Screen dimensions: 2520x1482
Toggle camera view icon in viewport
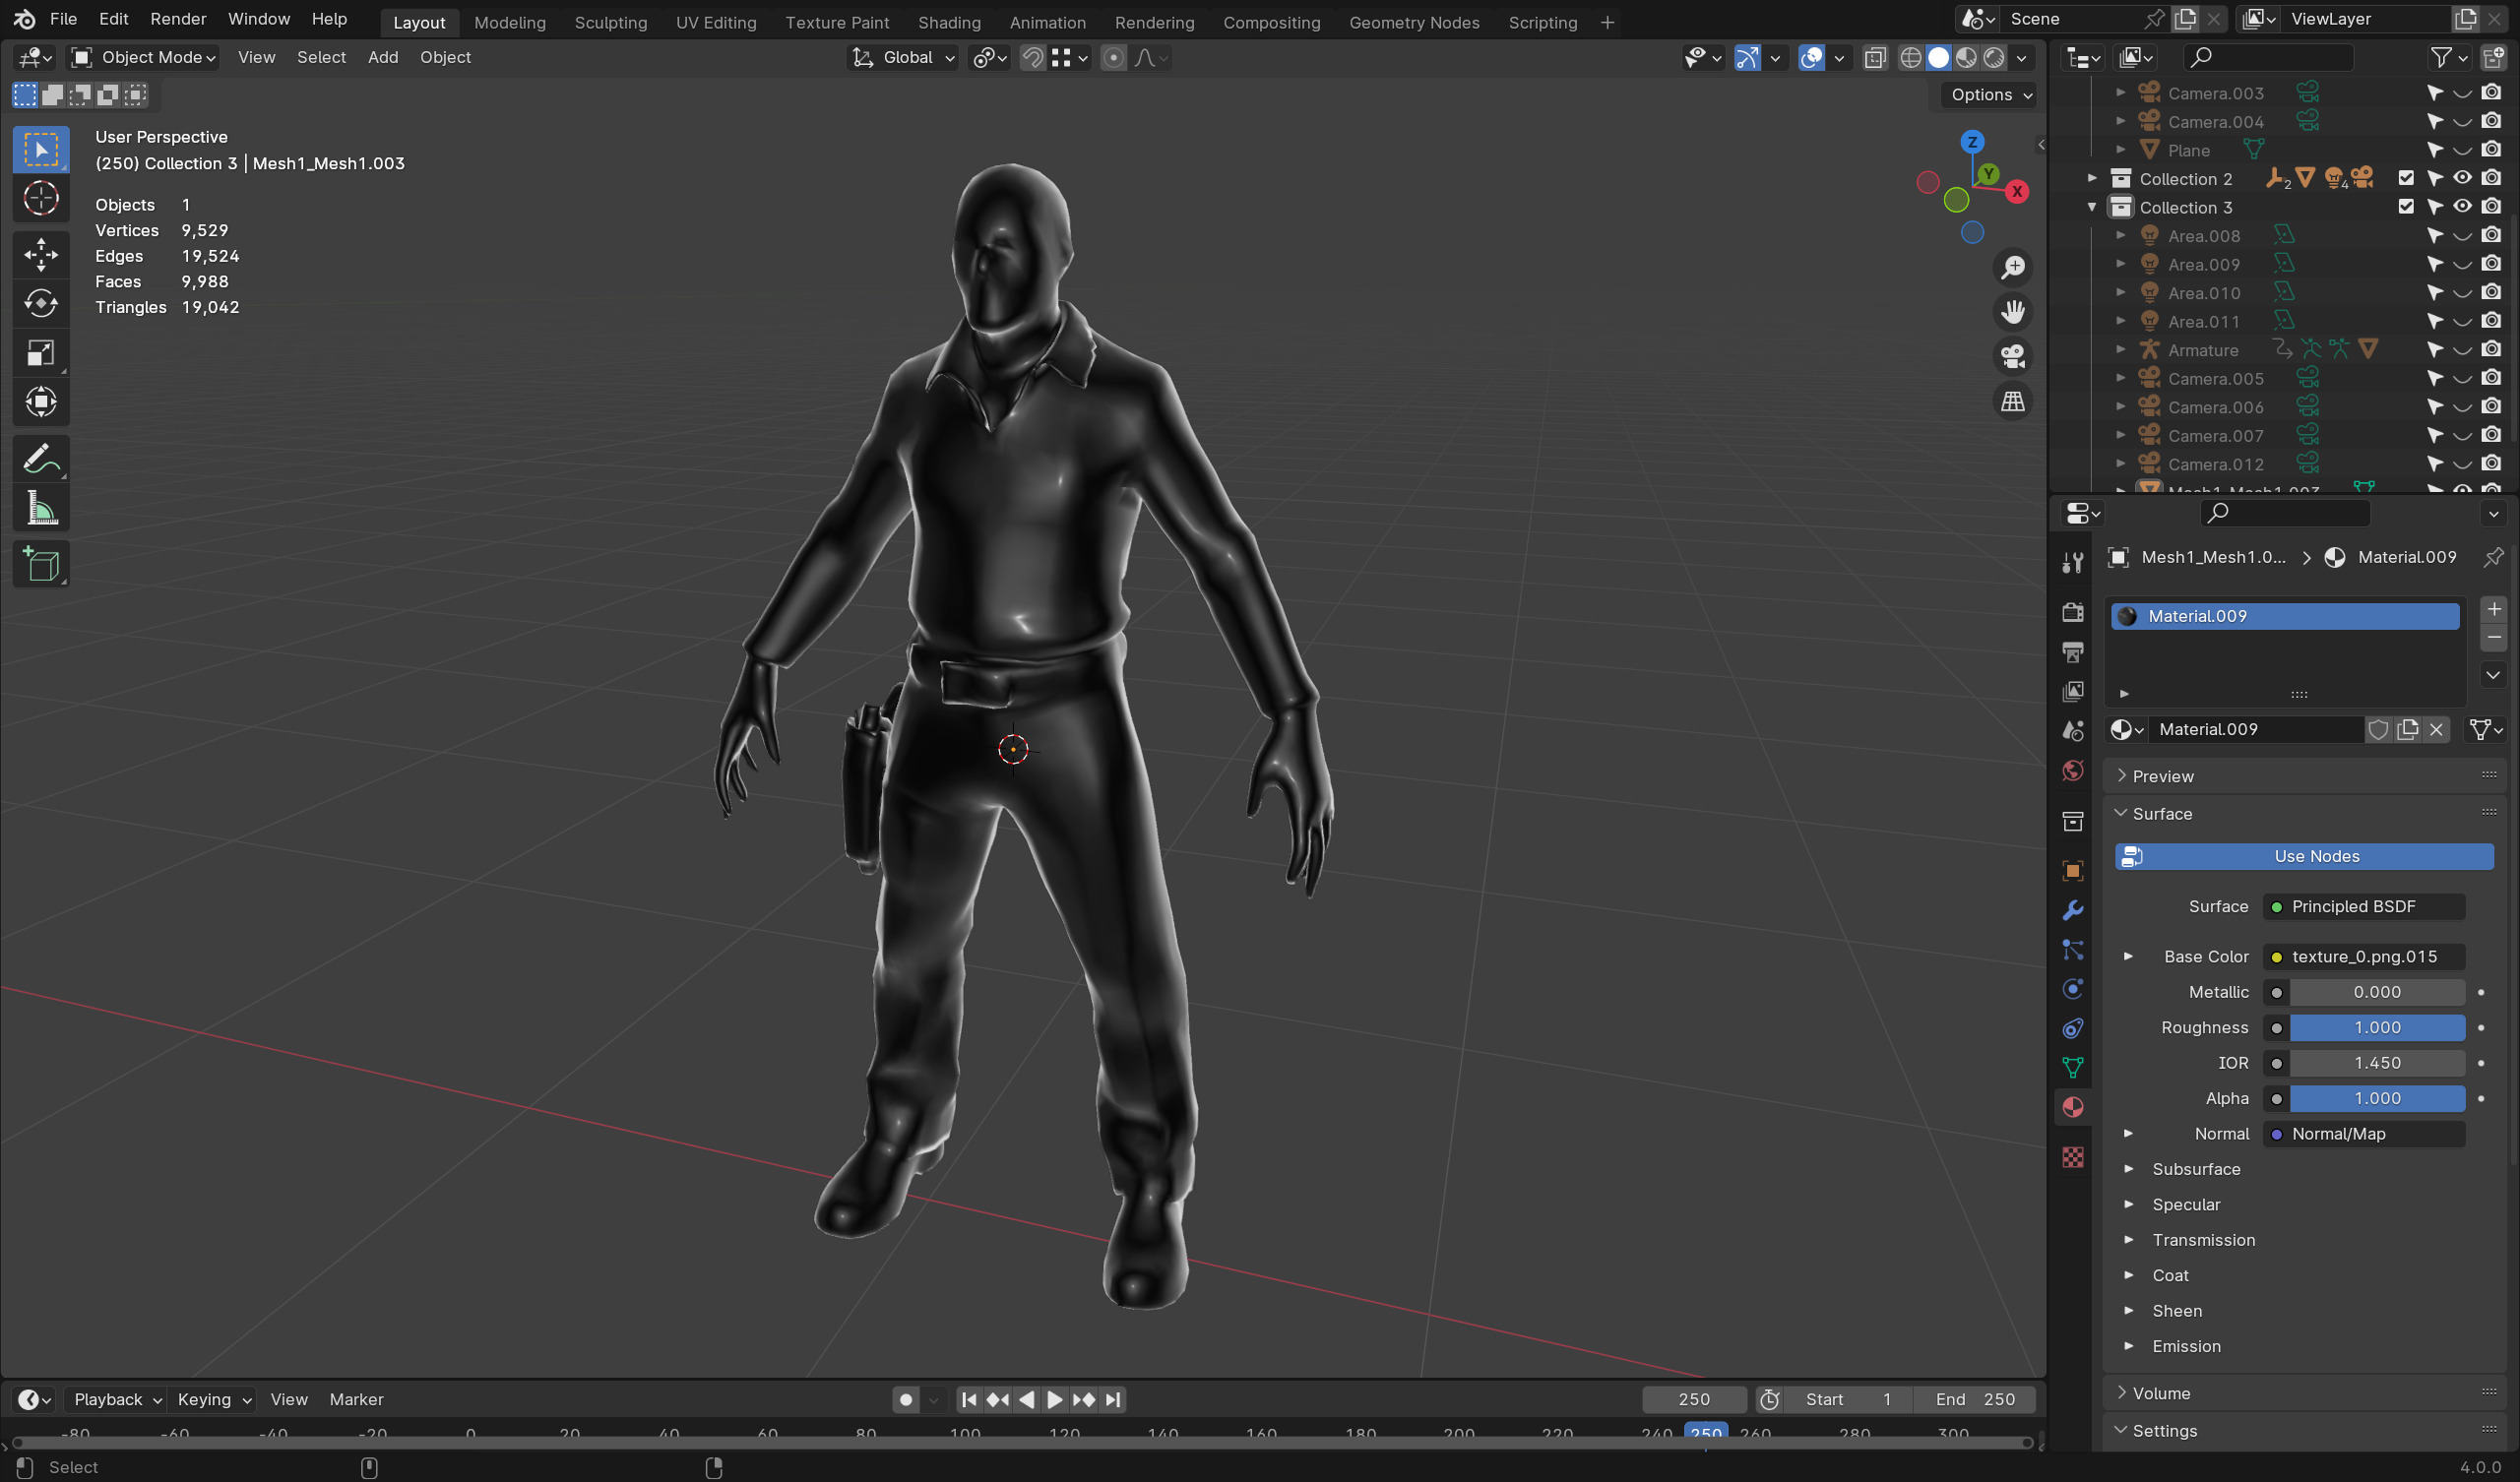[x=2012, y=357]
